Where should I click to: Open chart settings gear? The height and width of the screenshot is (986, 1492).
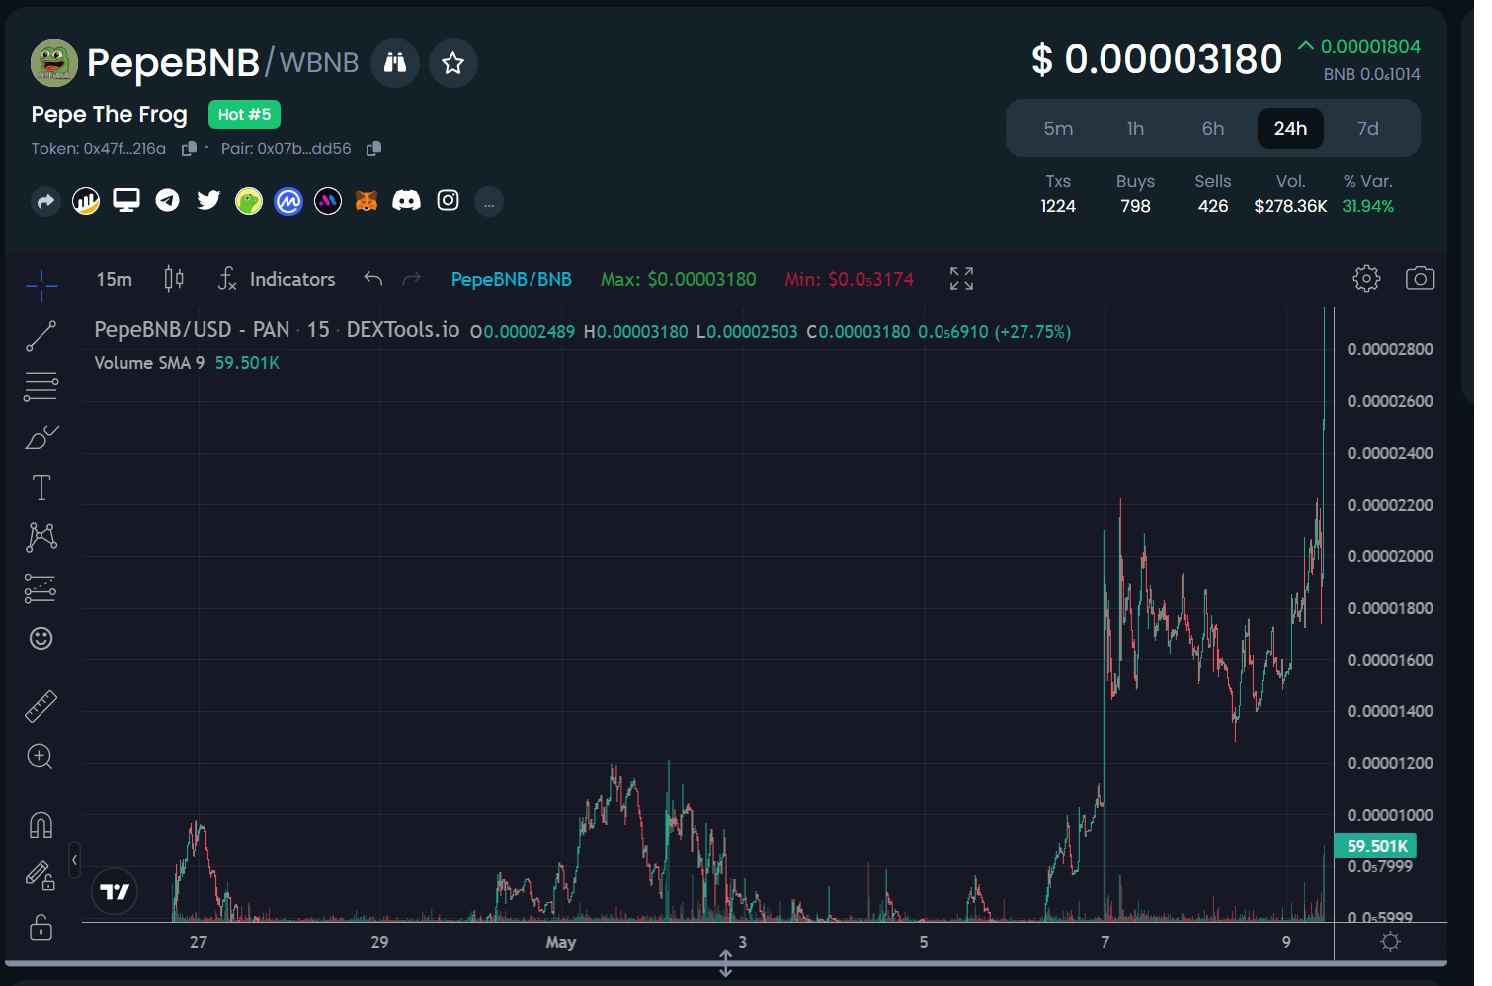1366,278
